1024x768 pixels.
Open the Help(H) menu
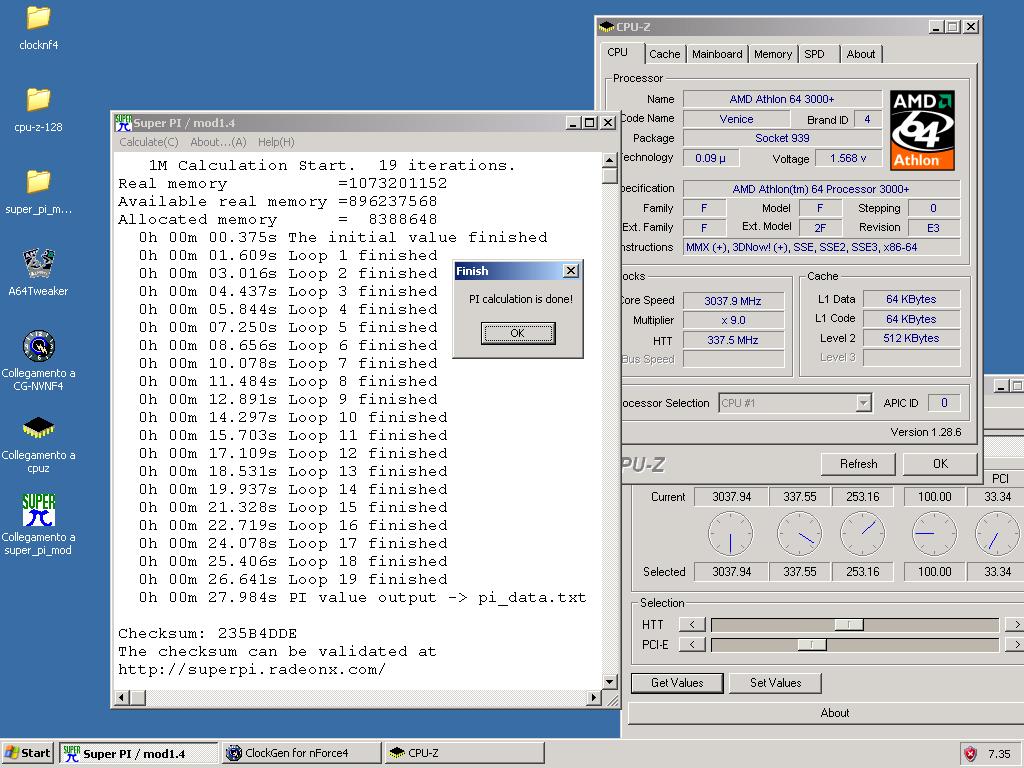tap(276, 142)
